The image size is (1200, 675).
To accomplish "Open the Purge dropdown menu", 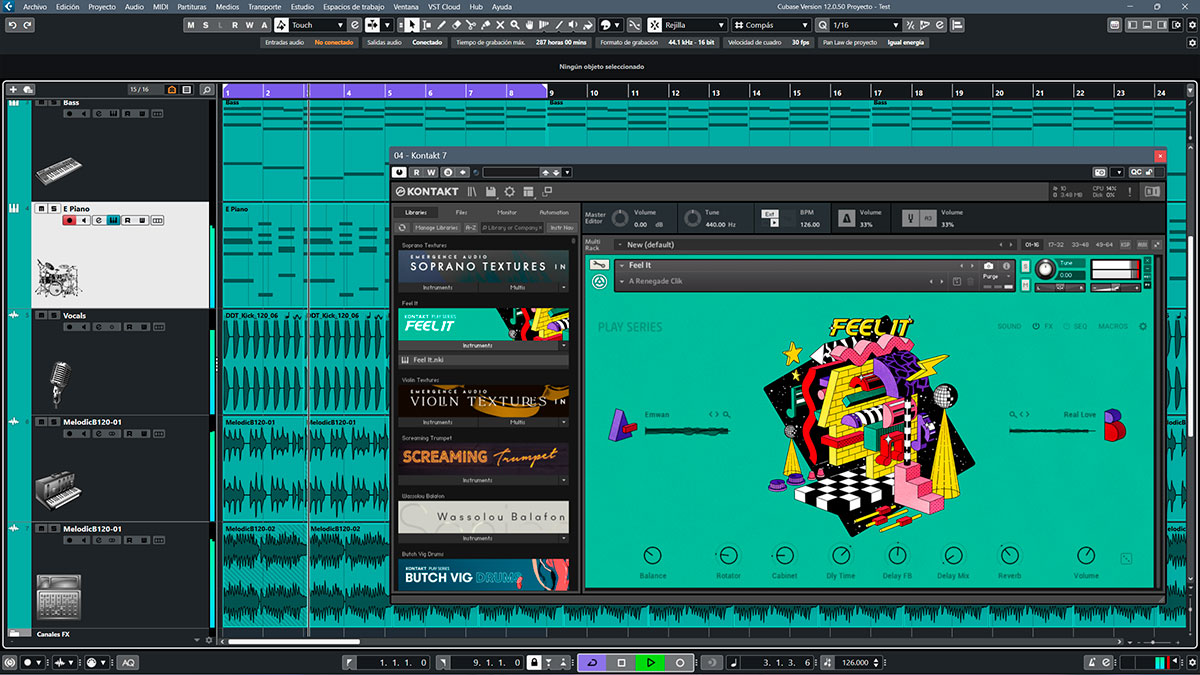I will (x=994, y=276).
